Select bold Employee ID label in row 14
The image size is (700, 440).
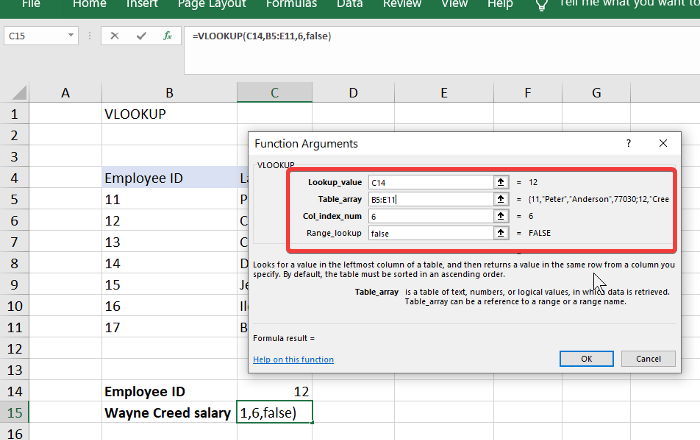169,391
